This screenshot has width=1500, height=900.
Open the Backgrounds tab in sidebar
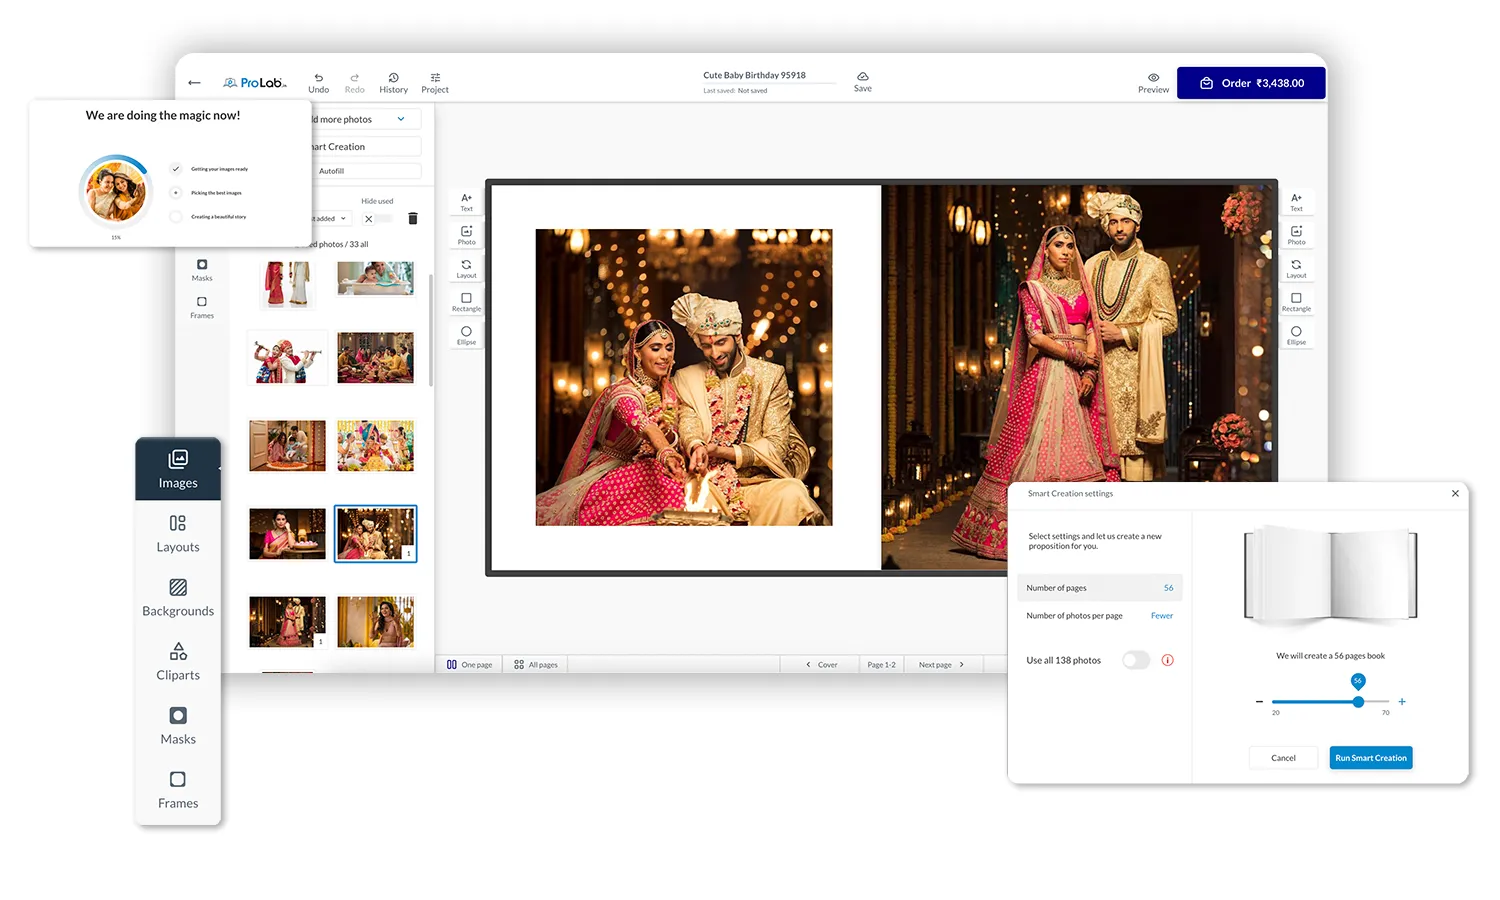point(178,596)
